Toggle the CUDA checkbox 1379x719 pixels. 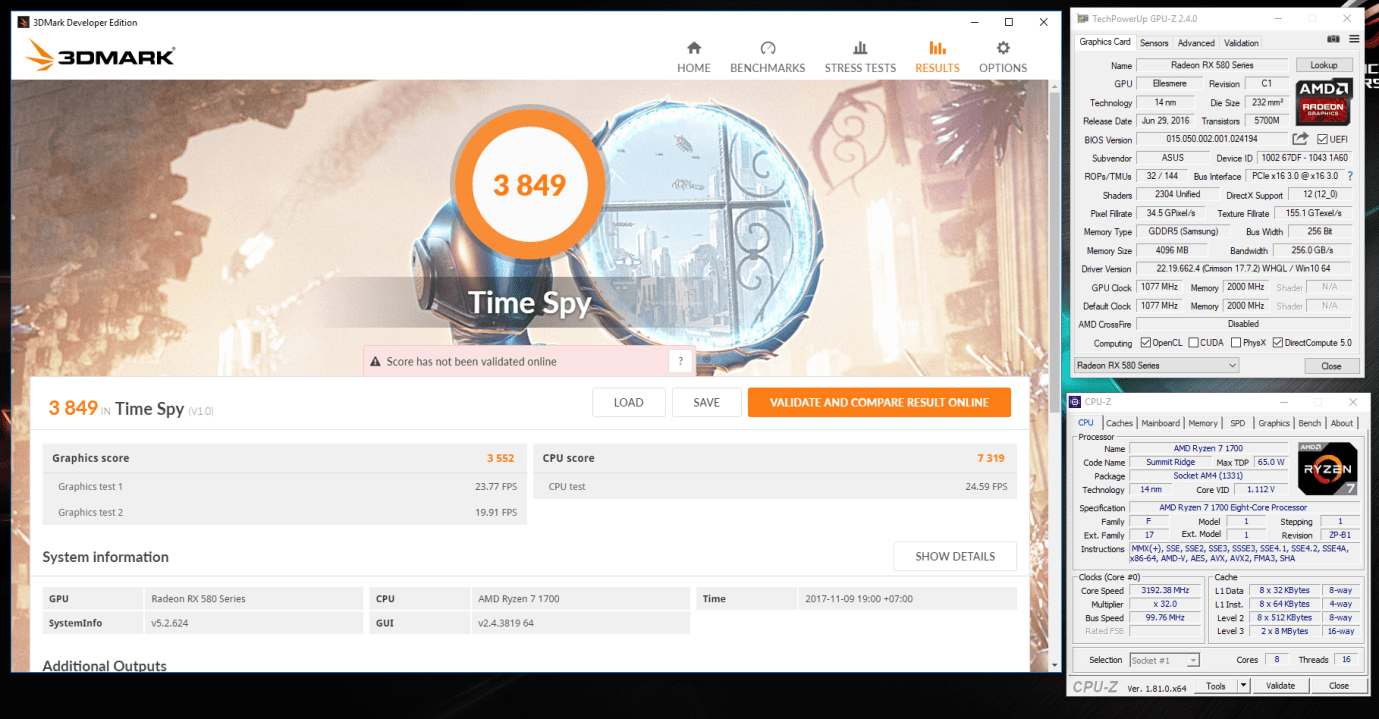point(1192,343)
